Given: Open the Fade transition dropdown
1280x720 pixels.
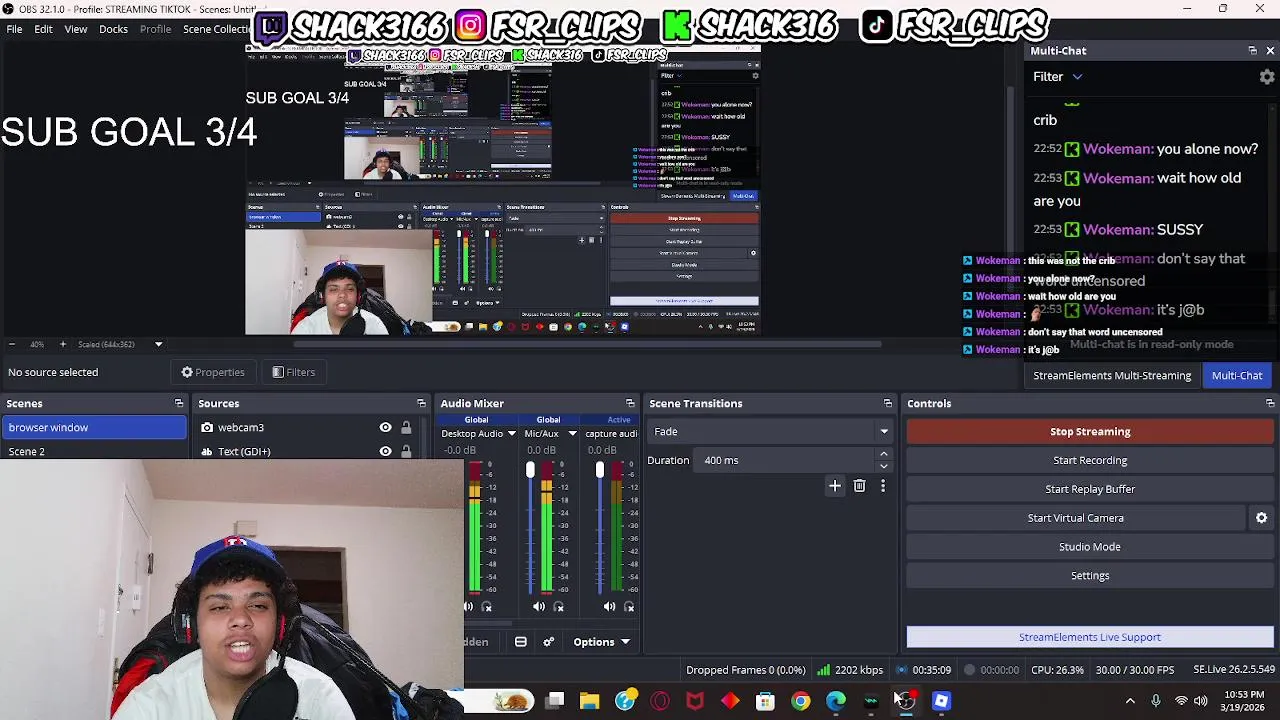Looking at the screenshot, I should (x=769, y=432).
